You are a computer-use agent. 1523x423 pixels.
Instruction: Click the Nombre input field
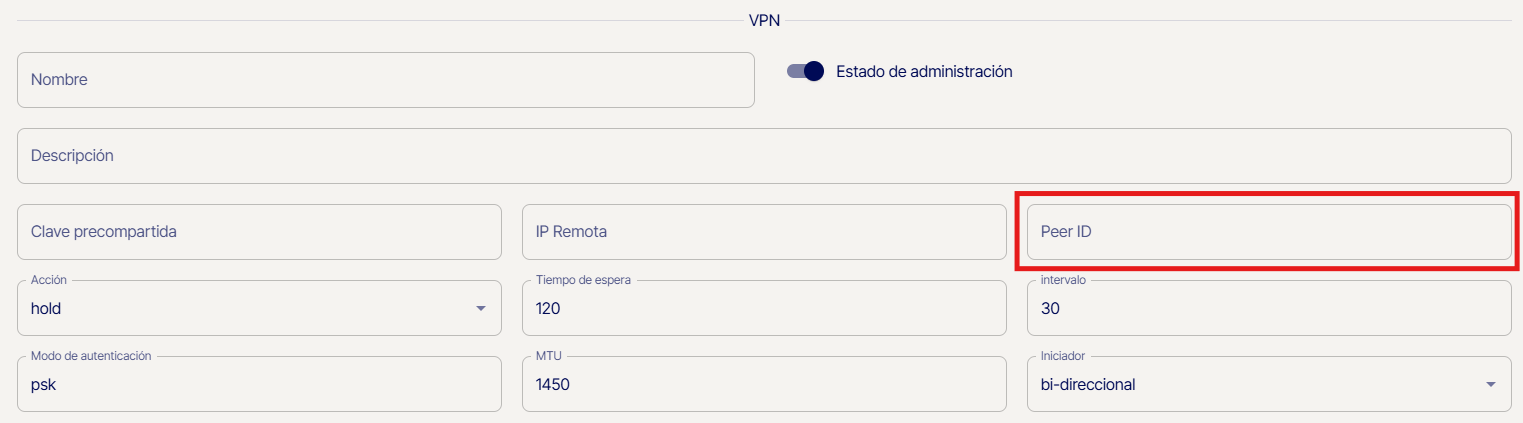point(385,80)
